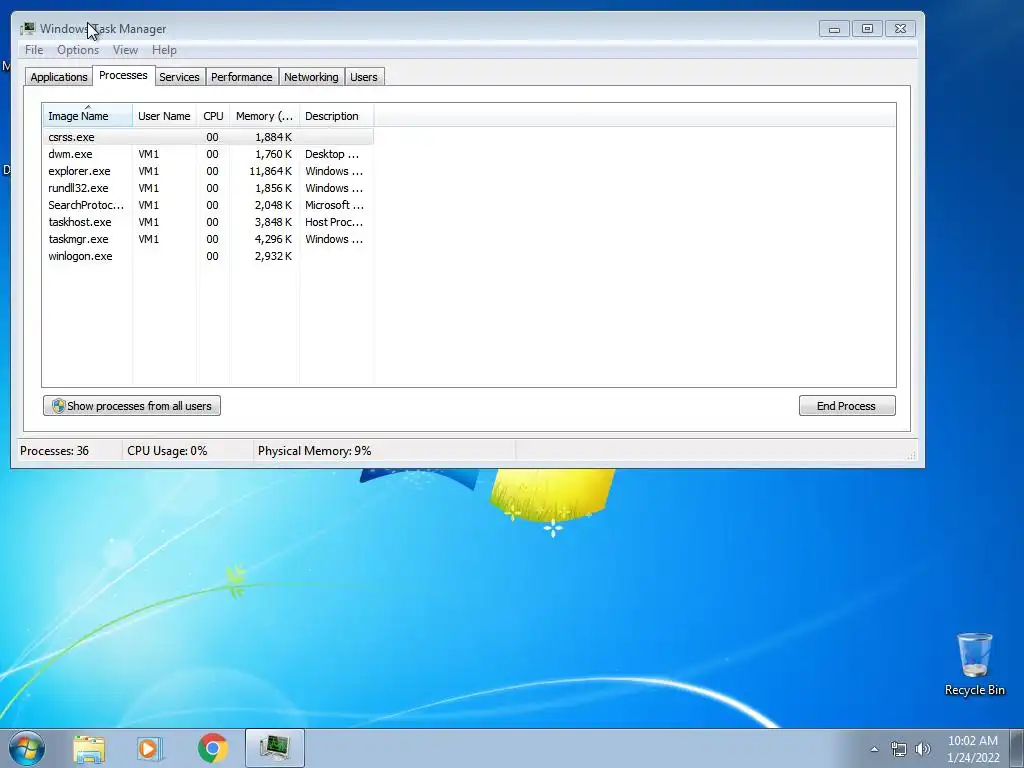Switch to the Services tab
The height and width of the screenshot is (768, 1024).
pos(180,77)
